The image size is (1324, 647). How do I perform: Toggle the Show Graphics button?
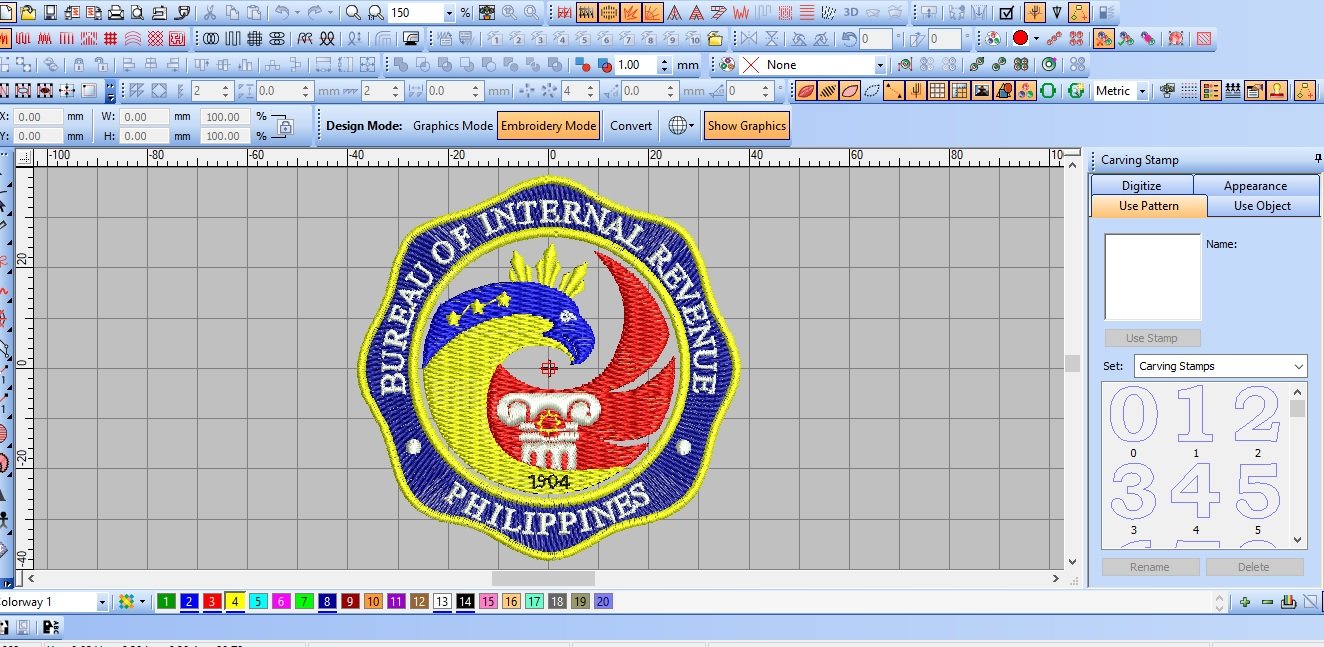pyautogui.click(x=747, y=126)
